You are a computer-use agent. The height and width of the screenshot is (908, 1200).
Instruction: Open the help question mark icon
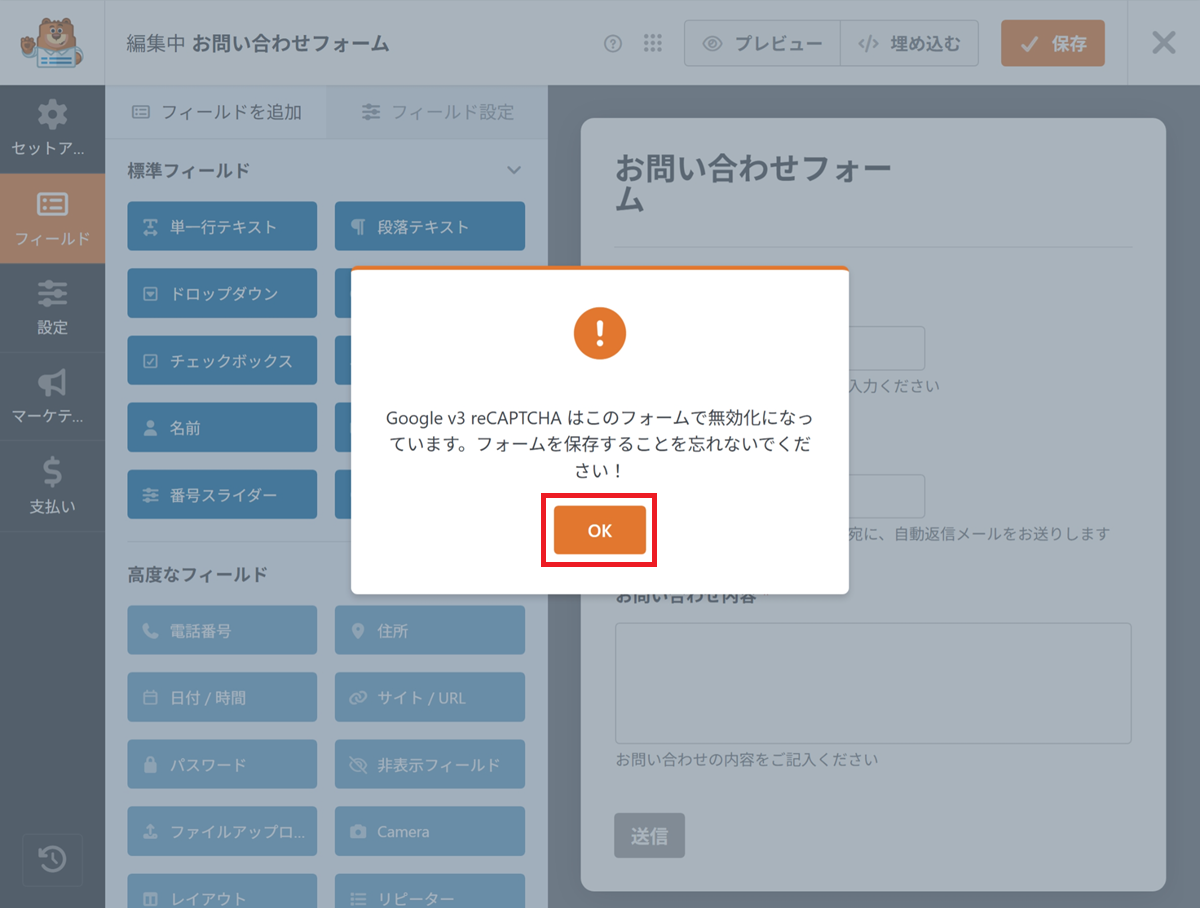click(x=613, y=44)
